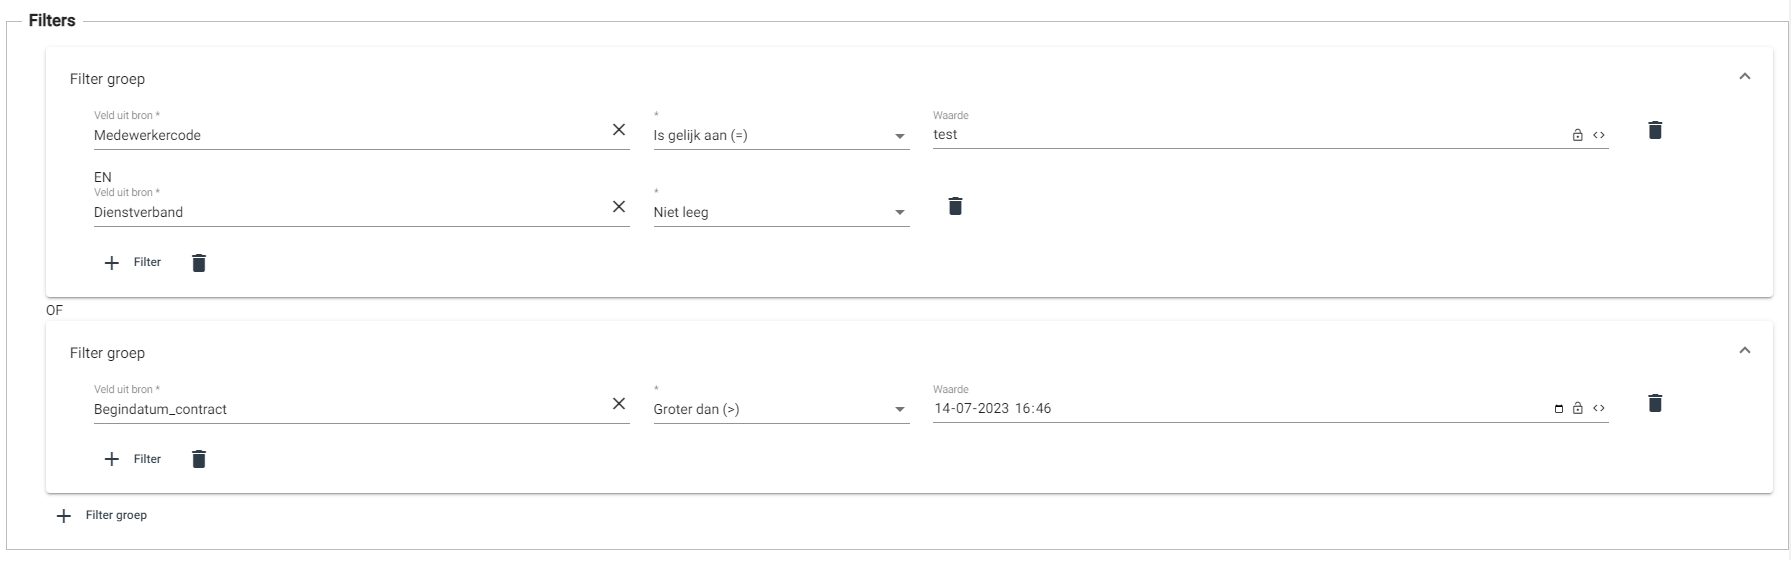Add a filter to the first group
The width and height of the screenshot is (1791, 563).
coord(133,263)
